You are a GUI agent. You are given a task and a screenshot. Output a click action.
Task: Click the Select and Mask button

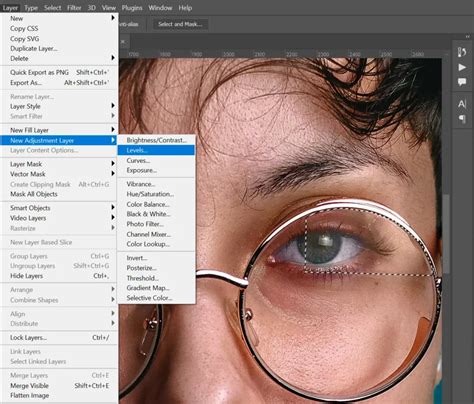(180, 24)
